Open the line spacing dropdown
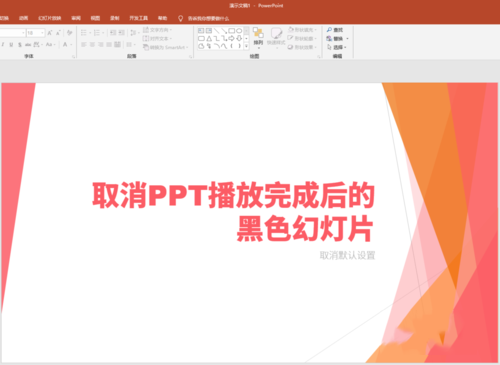The height and width of the screenshot is (365, 500). 134,33
